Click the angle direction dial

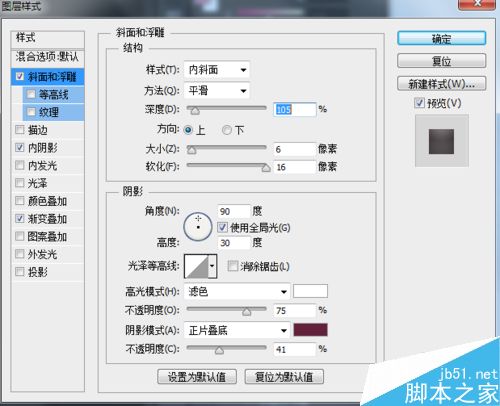pos(198,227)
